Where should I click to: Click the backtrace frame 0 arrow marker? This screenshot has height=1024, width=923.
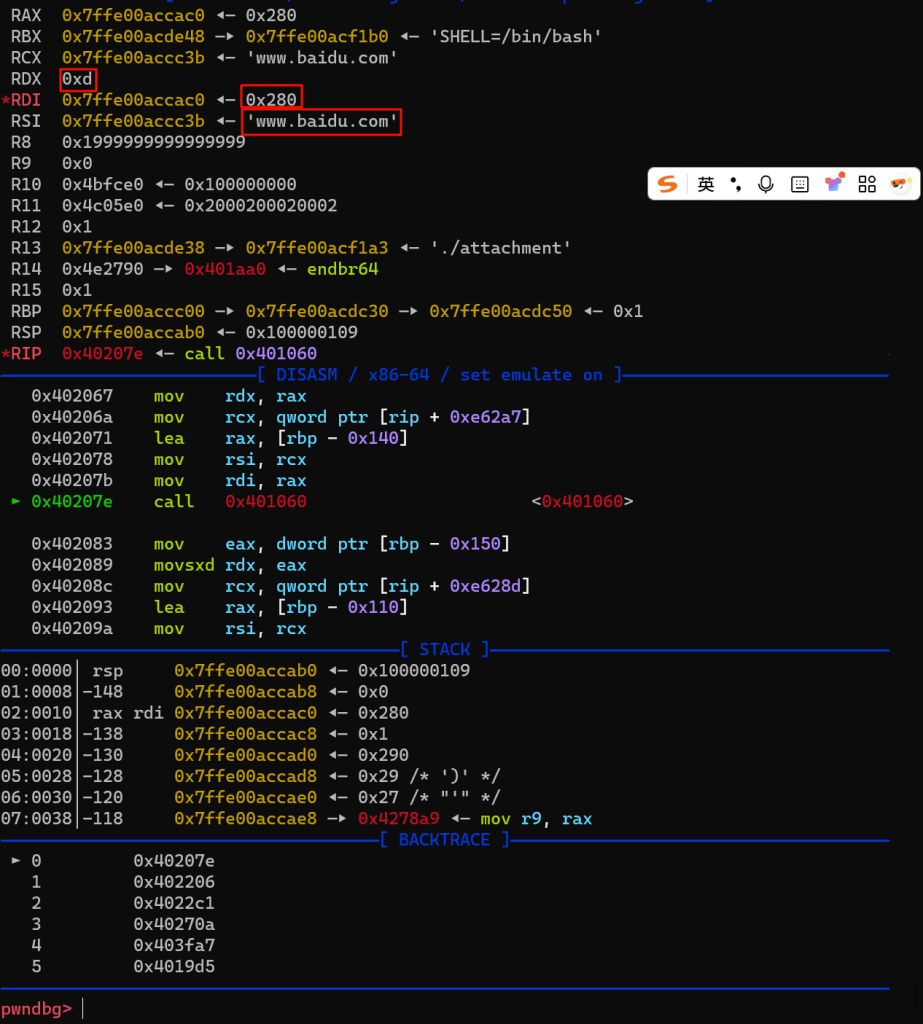[x=15, y=860]
